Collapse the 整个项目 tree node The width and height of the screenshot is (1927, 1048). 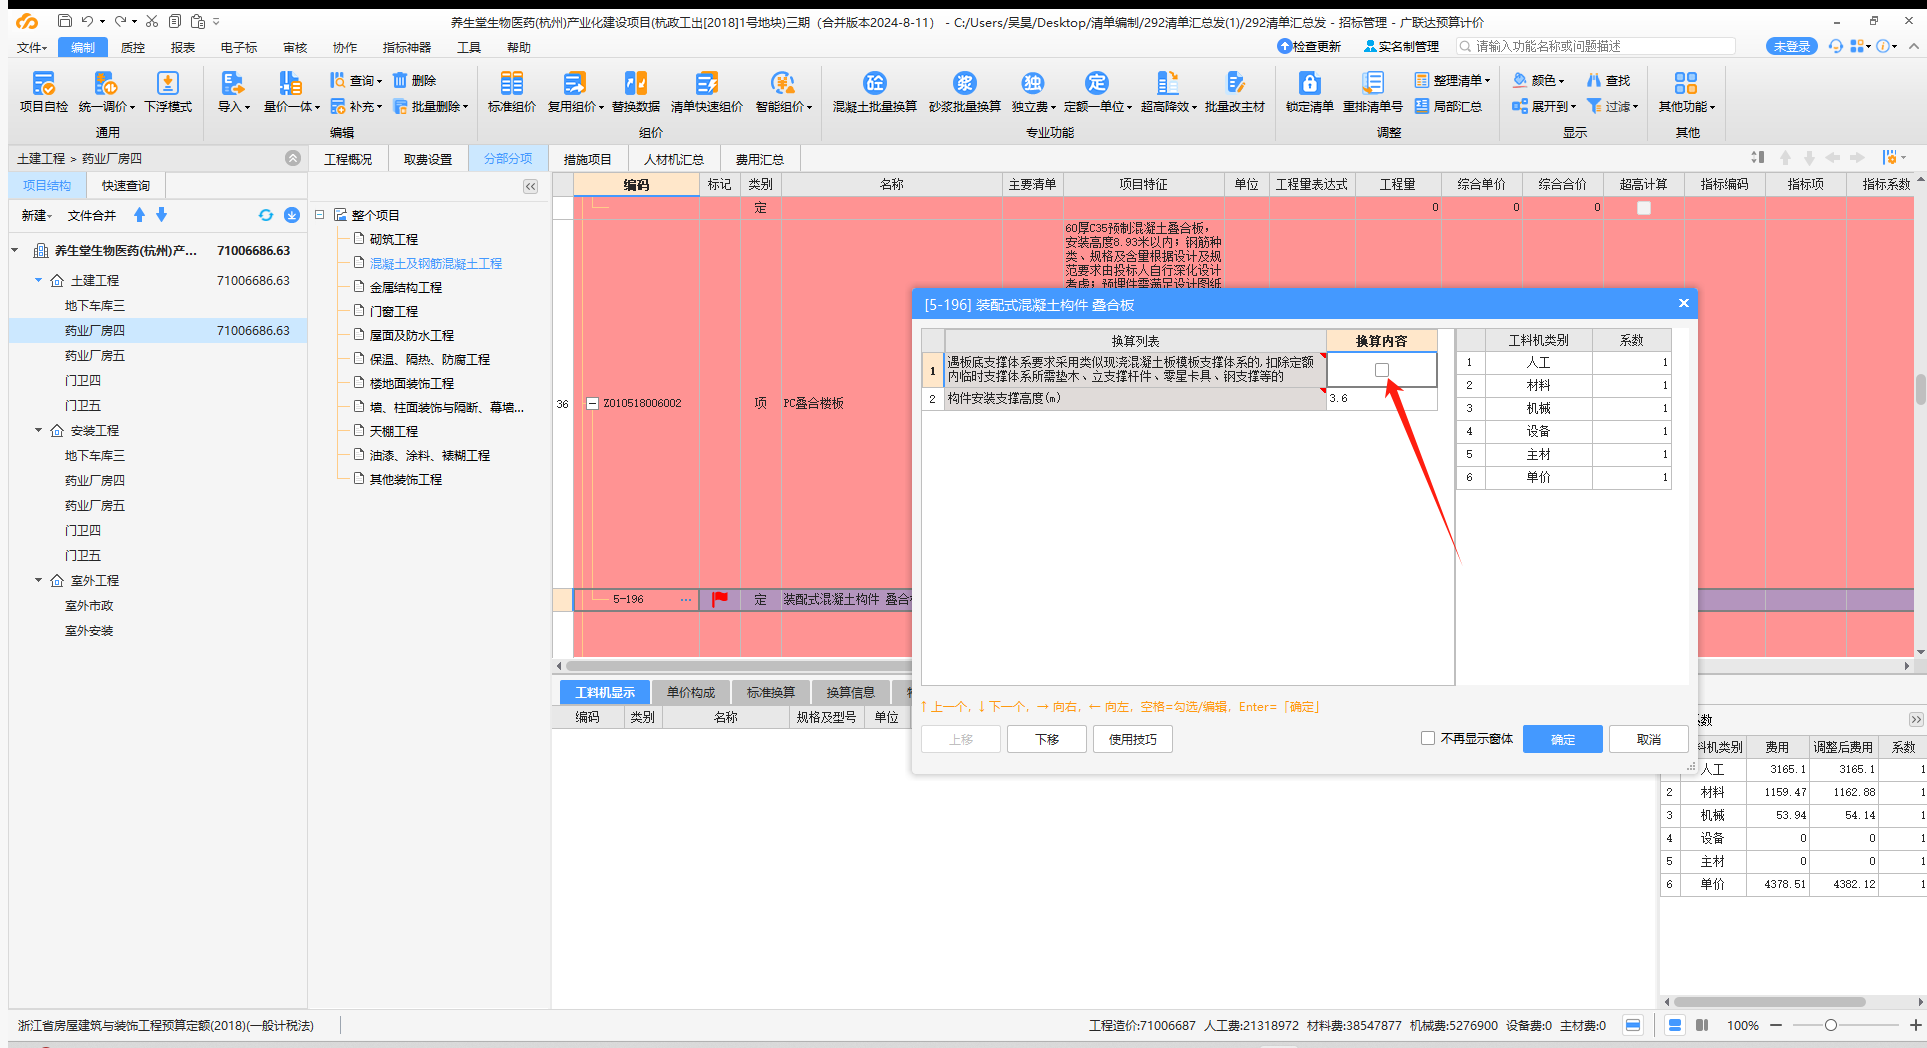click(320, 215)
